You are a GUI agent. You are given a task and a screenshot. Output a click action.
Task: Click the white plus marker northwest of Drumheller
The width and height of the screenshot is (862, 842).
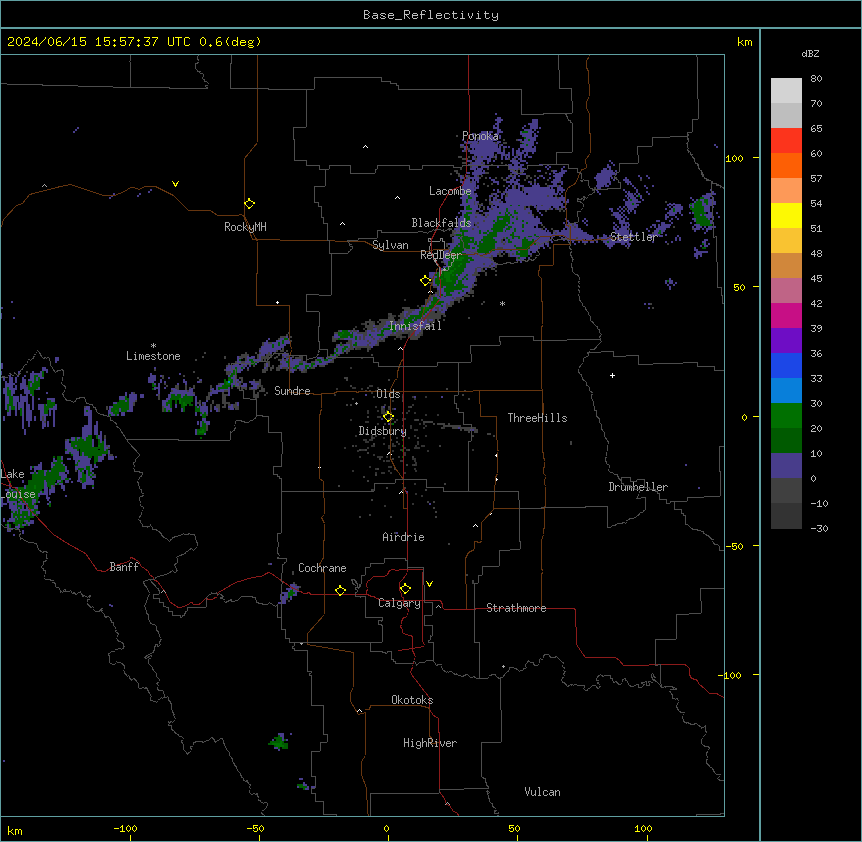click(x=612, y=375)
